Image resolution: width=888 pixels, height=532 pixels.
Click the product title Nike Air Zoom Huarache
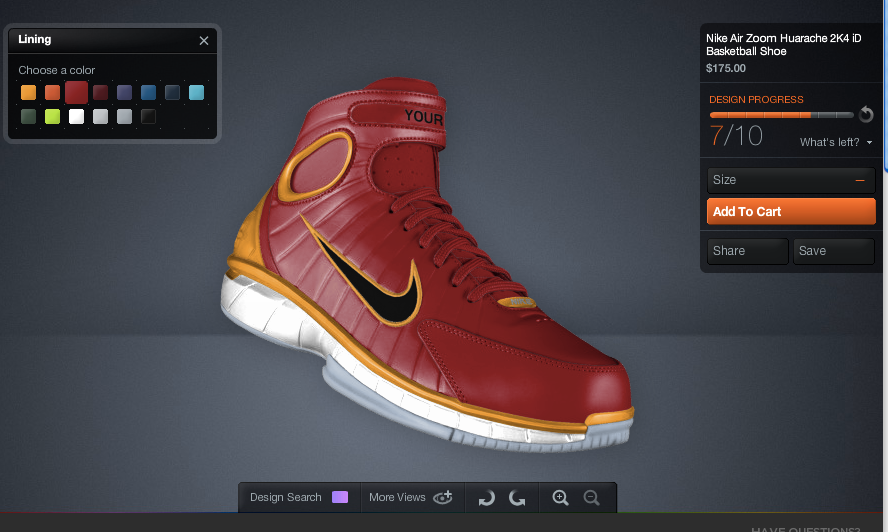click(x=783, y=45)
